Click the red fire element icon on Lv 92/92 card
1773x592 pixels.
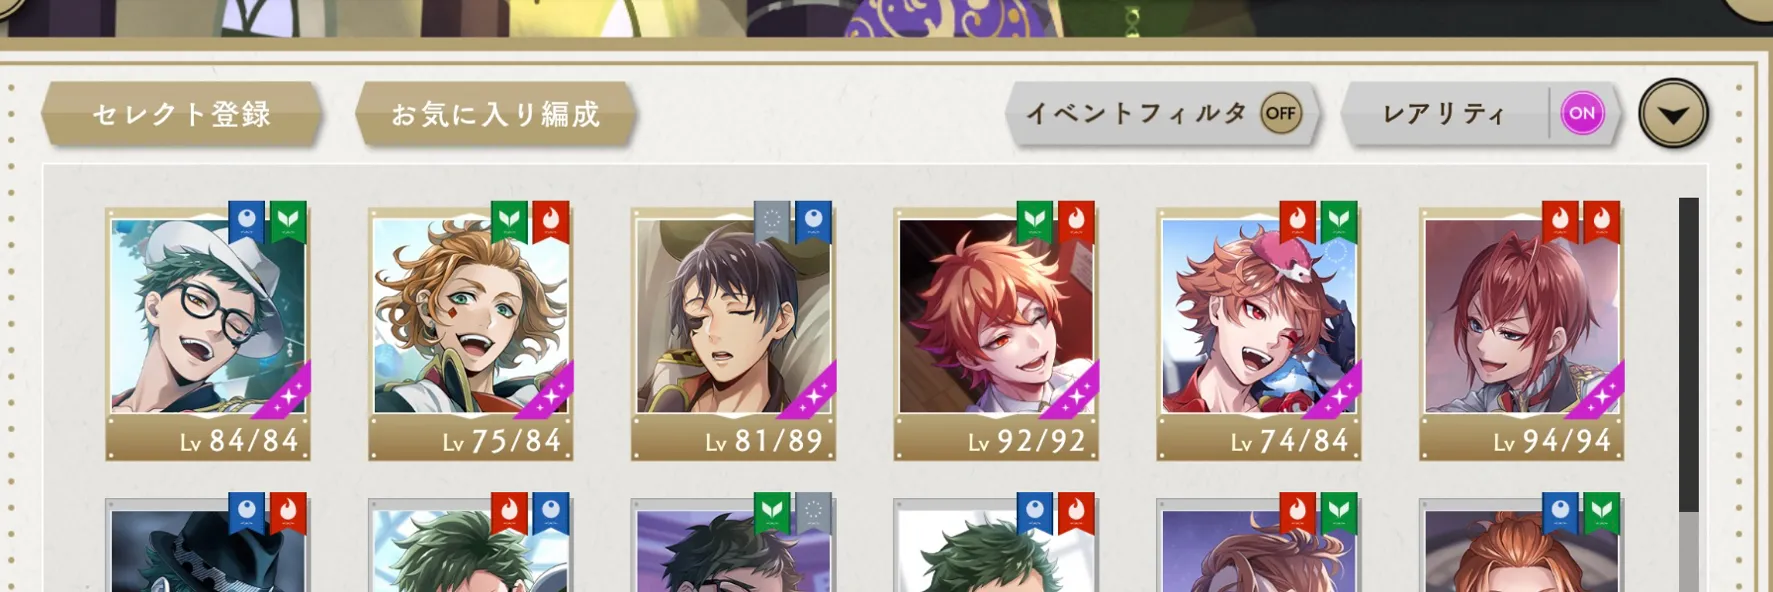(x=1076, y=222)
